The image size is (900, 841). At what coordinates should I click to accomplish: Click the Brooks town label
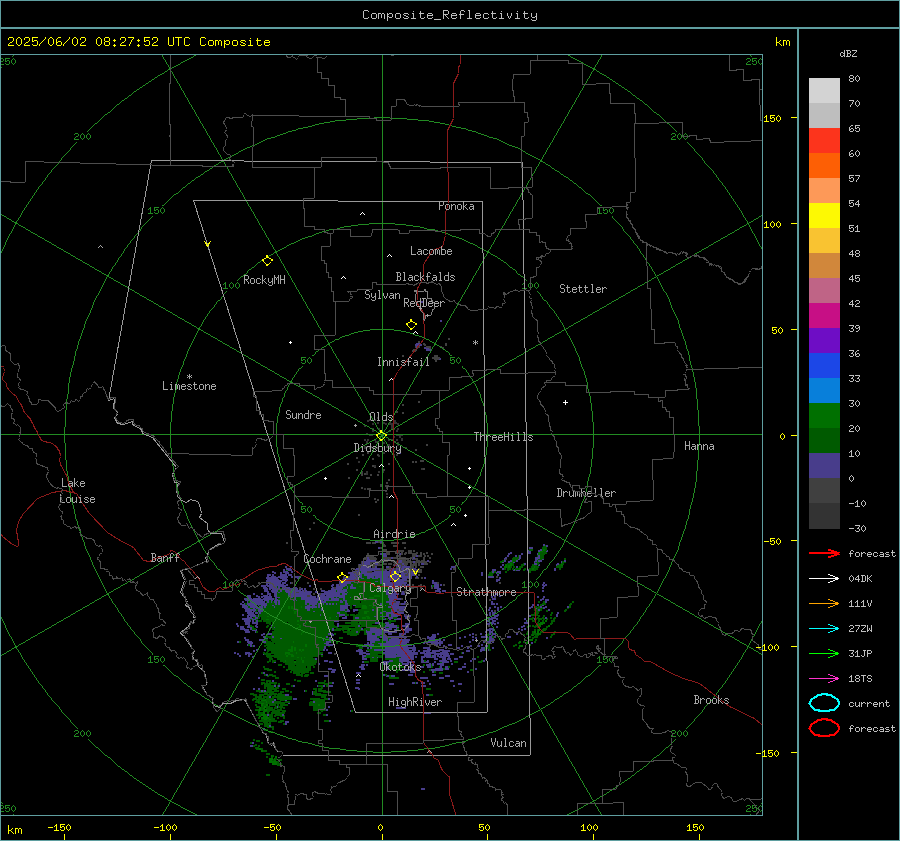coord(711,700)
